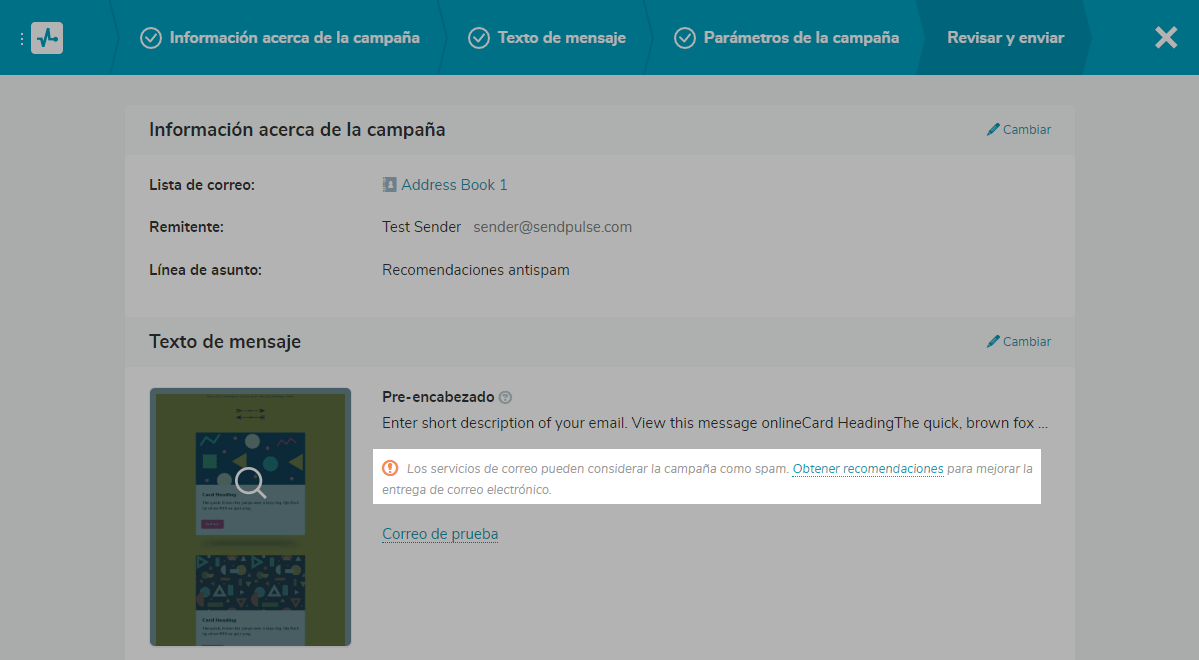
Task: Open the three-dot menu beside the logo
Action: pos(21,39)
